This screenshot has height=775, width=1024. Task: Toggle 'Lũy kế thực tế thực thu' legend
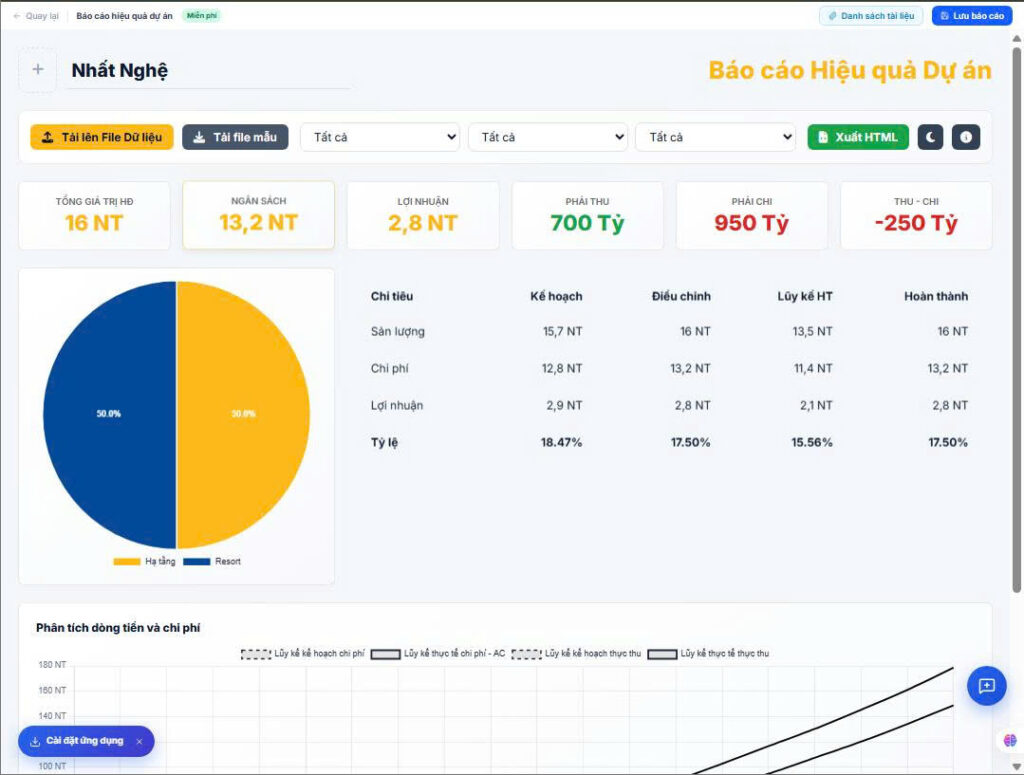[708, 654]
